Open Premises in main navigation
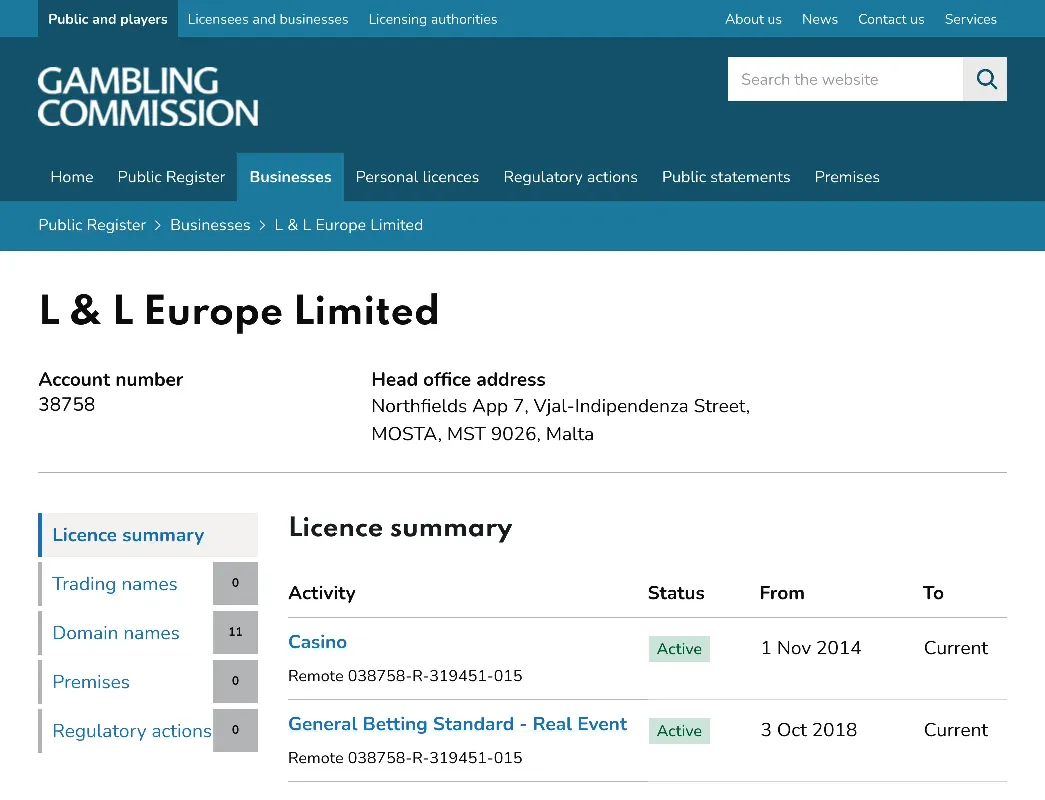Screen dimensions: 1045x800 [847, 177]
